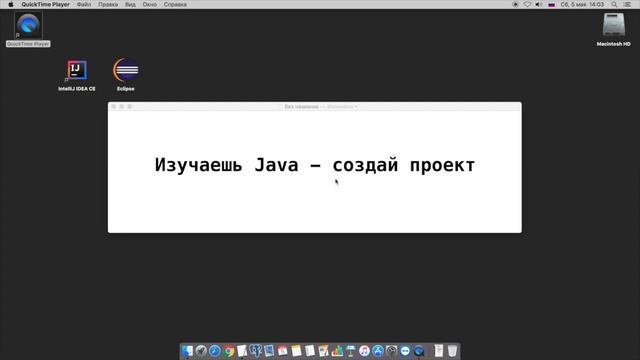
Task: Open the Правка menu
Action: tap(108, 4)
